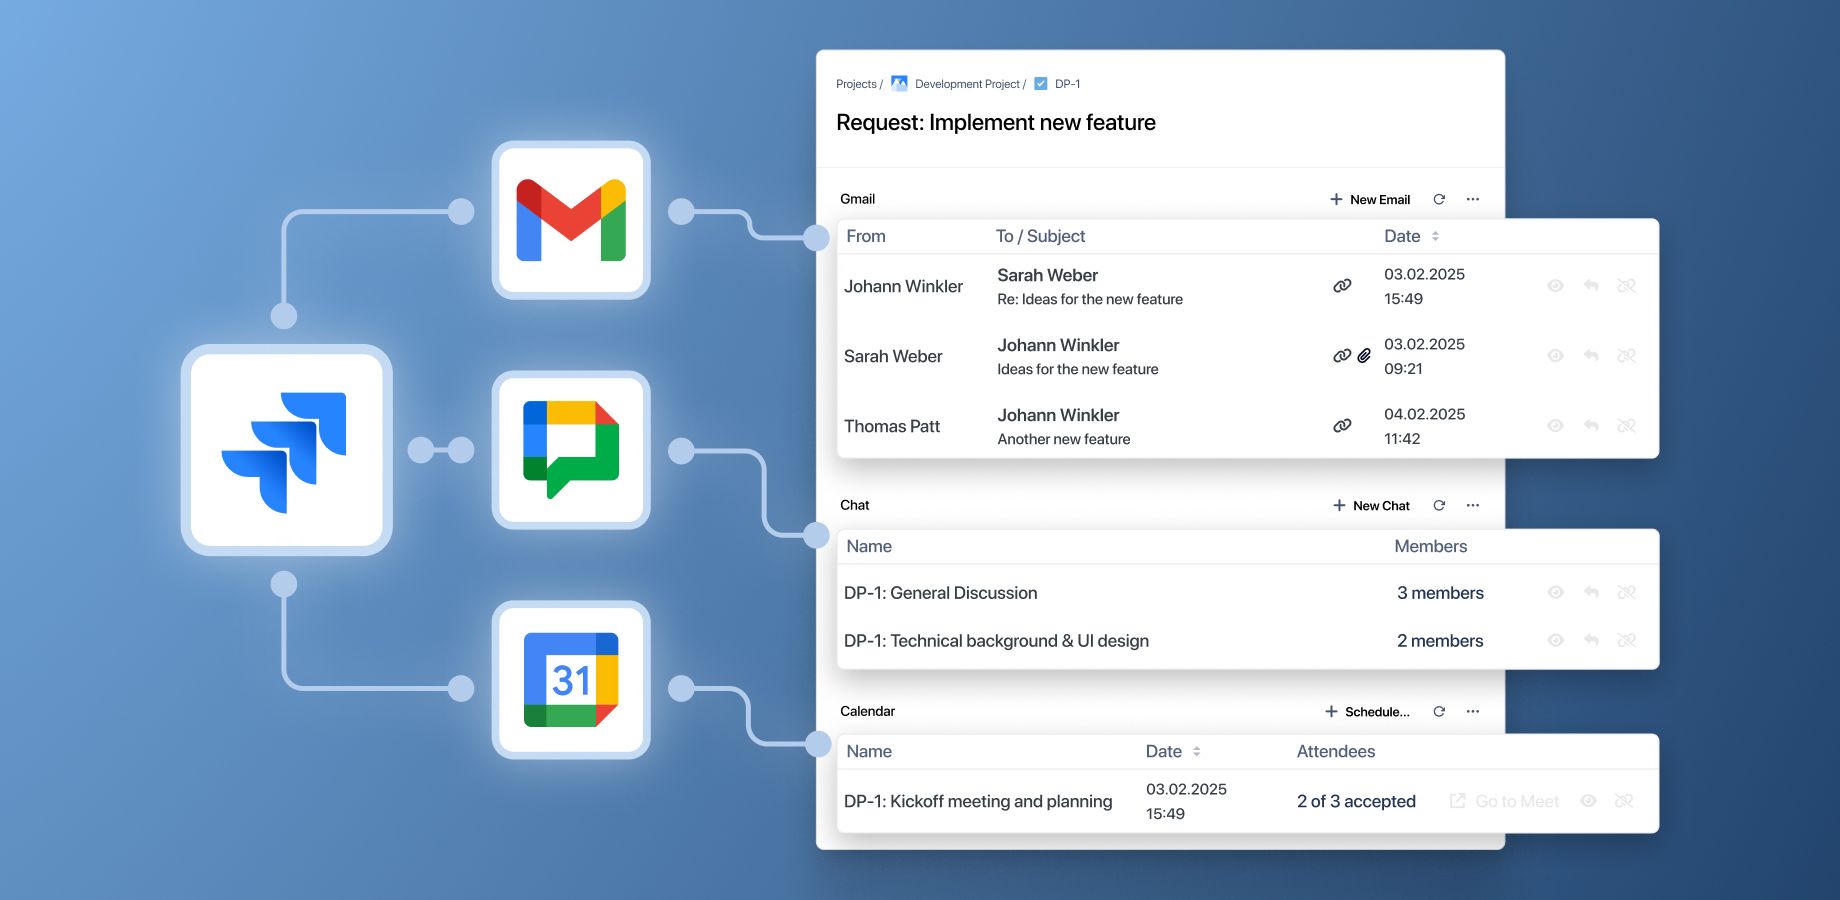Click the New Email button

(1370, 199)
